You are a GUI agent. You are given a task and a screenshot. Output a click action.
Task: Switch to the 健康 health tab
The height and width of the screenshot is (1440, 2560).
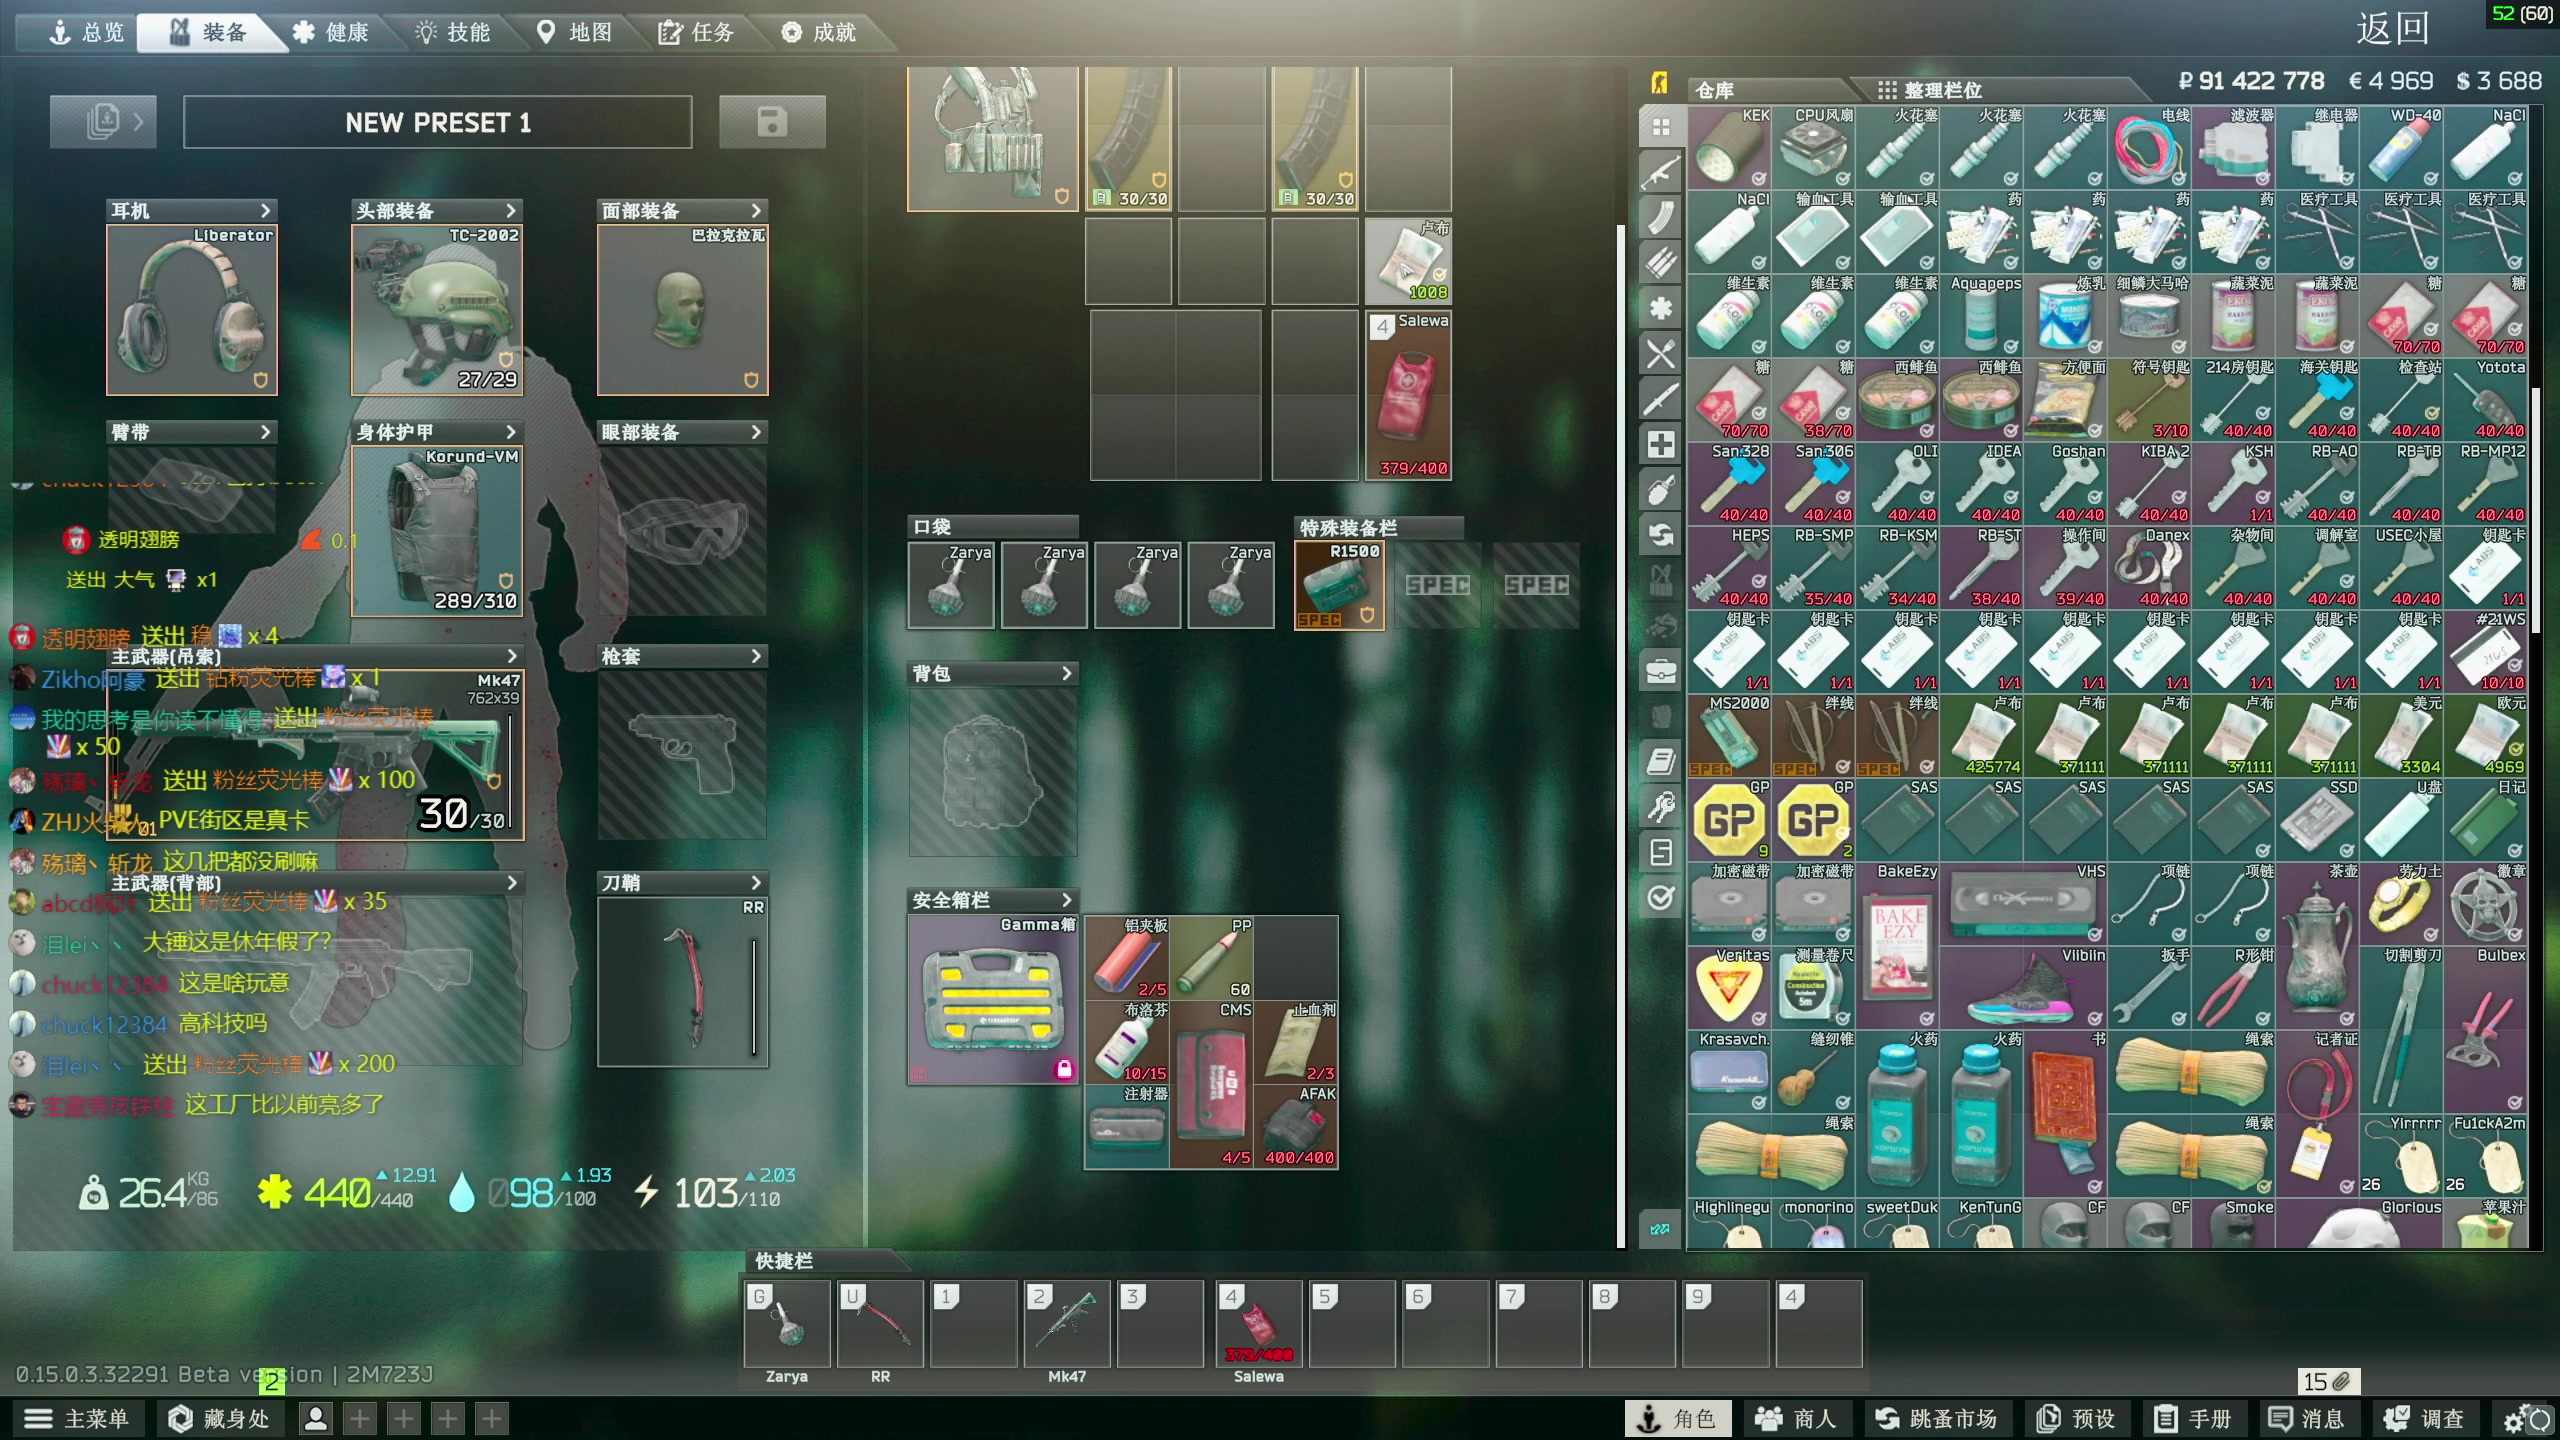click(x=330, y=33)
